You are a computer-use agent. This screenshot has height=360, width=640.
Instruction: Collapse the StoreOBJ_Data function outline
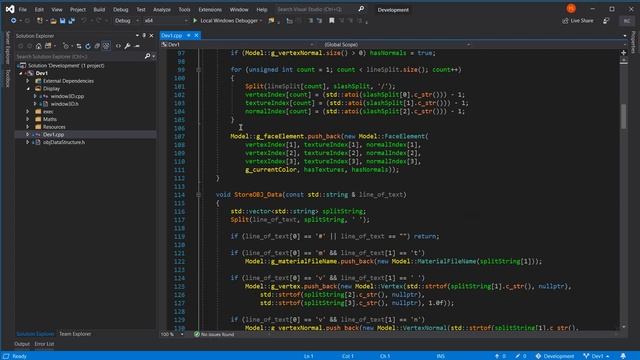pyautogui.click(x=198, y=195)
